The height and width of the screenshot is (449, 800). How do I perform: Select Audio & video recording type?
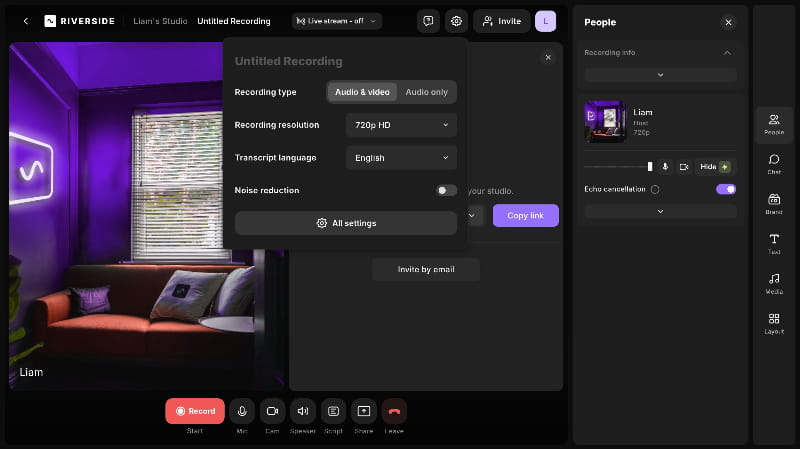(362, 92)
